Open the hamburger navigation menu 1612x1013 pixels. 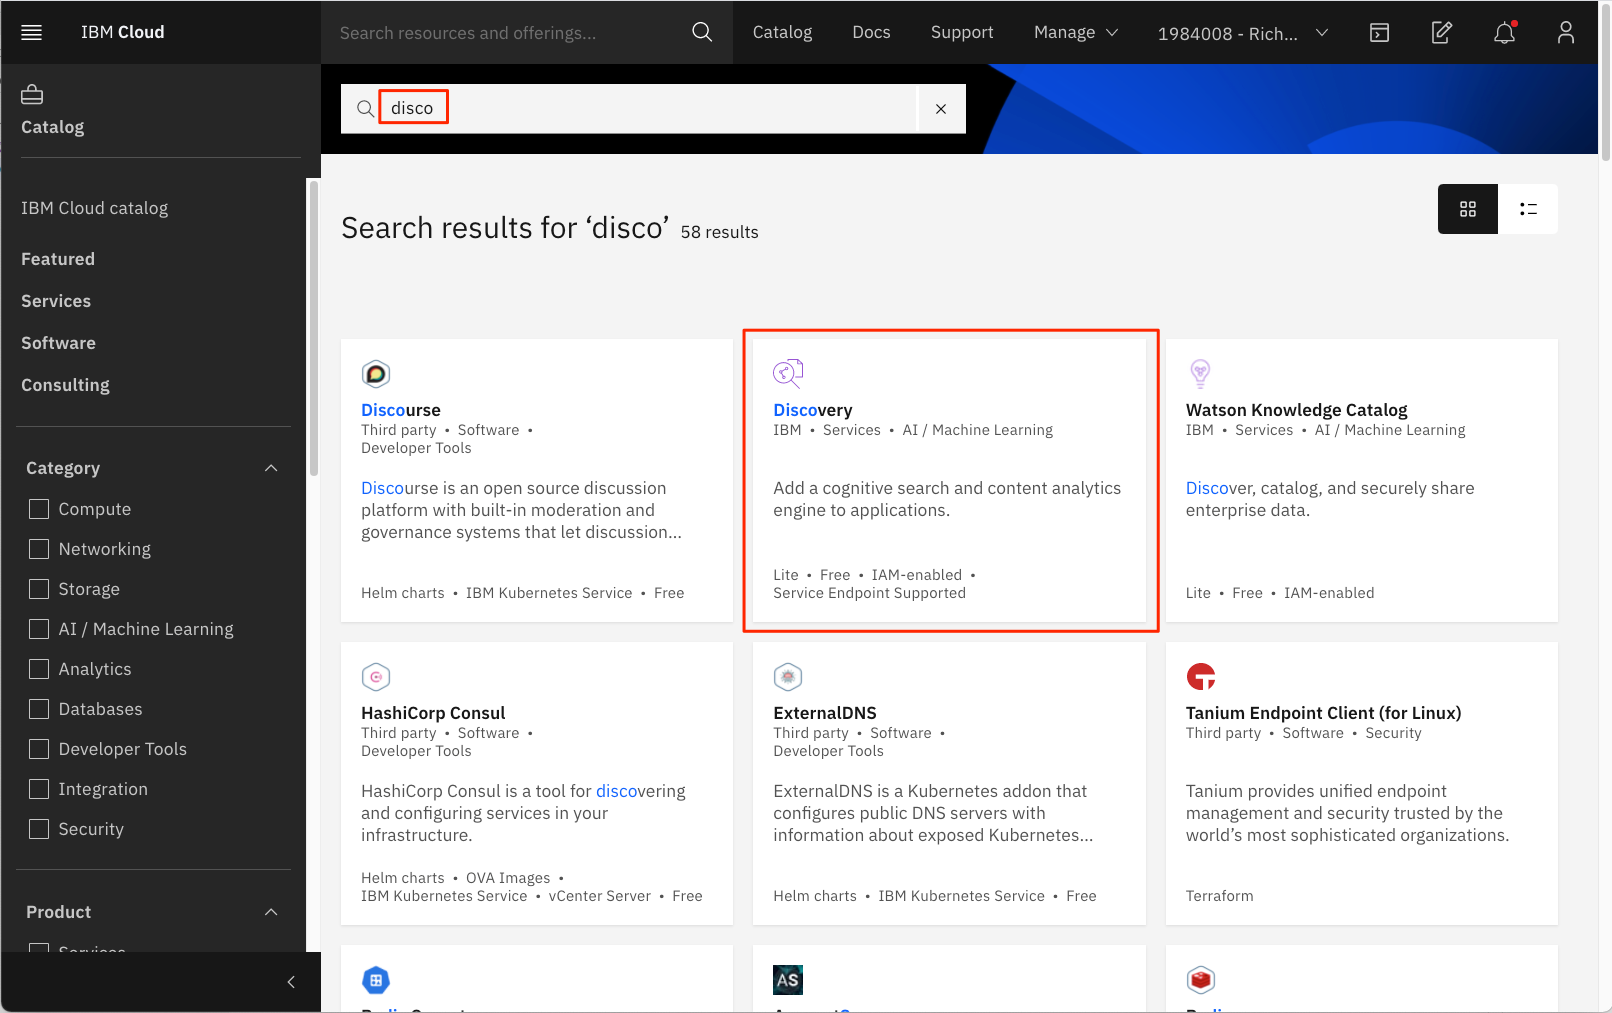[31, 32]
